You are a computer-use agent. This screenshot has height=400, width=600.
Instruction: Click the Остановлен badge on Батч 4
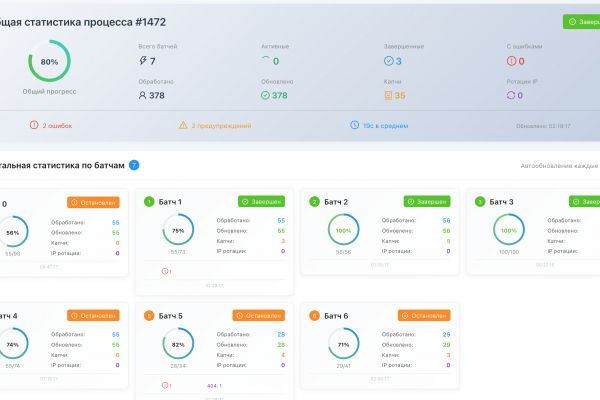[x=93, y=315]
